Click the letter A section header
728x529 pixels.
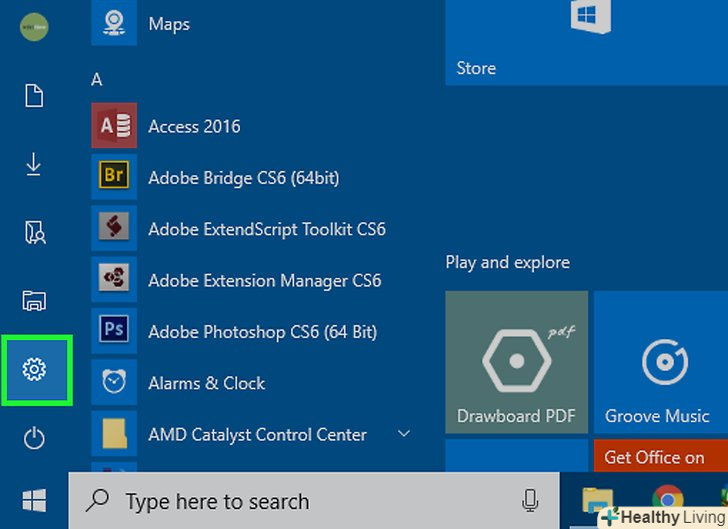(97, 80)
